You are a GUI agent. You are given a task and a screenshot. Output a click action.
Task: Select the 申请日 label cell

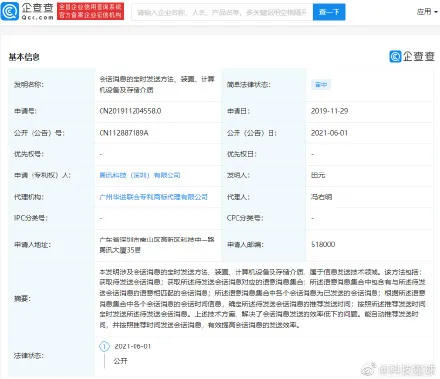coord(264,111)
